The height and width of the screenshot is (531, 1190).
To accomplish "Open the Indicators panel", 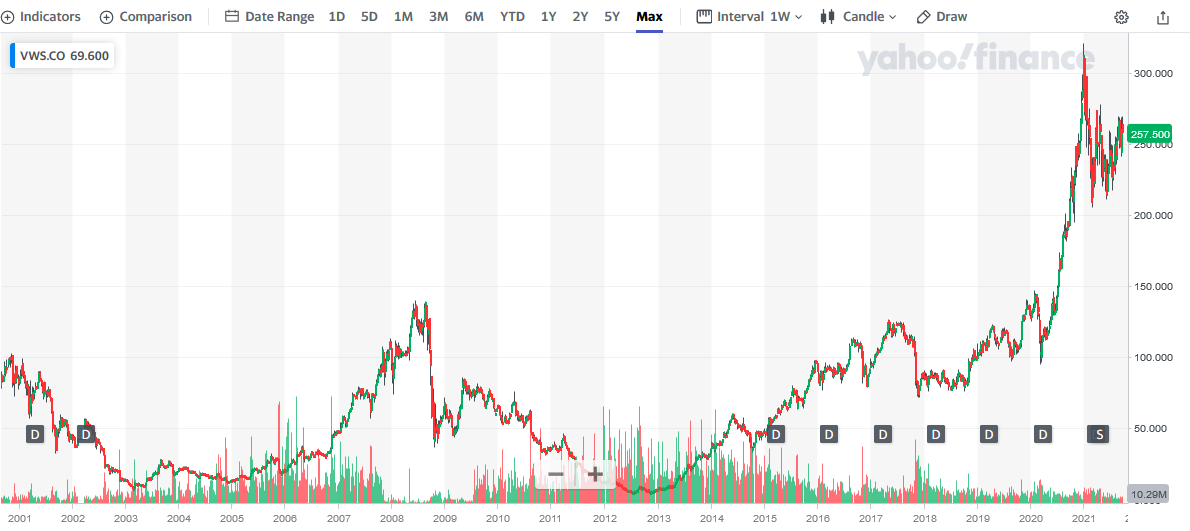I will pyautogui.click(x=41, y=17).
